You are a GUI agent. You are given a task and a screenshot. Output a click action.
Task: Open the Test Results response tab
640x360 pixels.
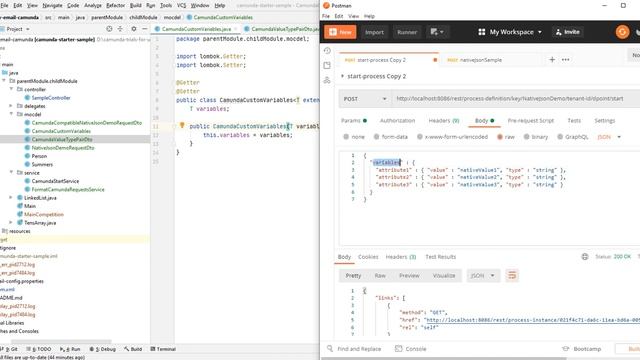(x=440, y=257)
